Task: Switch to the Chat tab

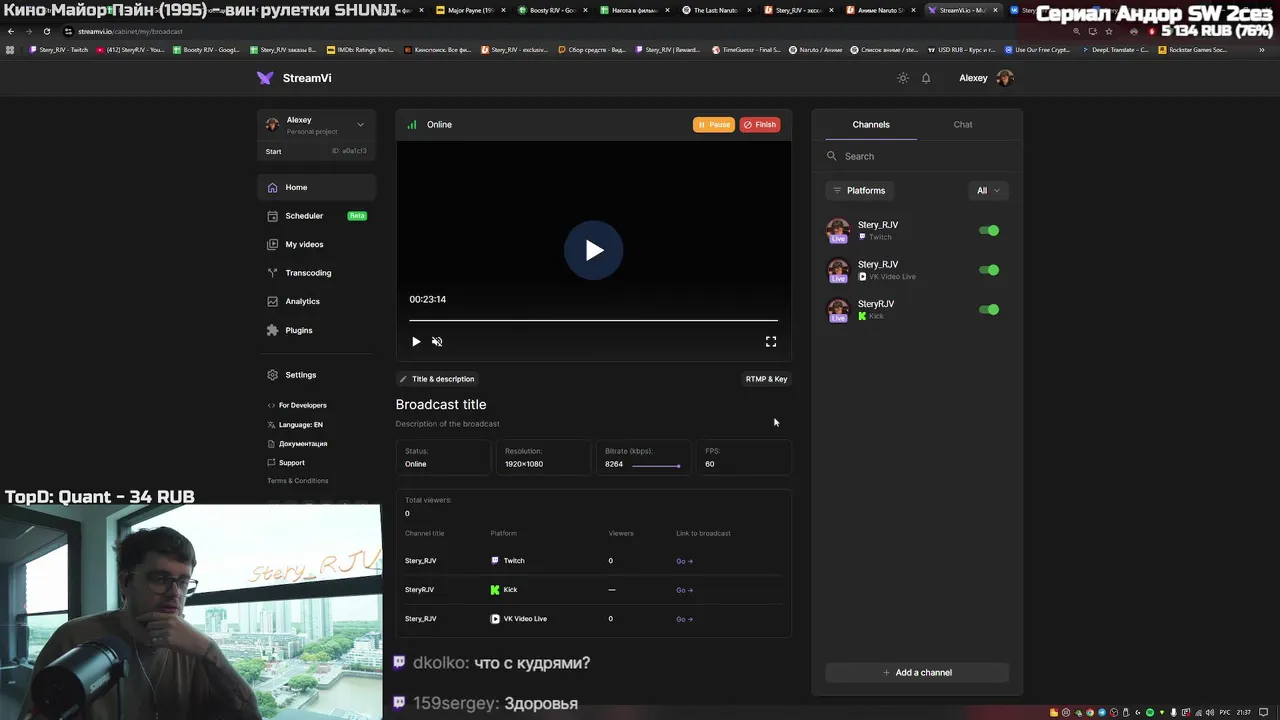Action: point(963,125)
